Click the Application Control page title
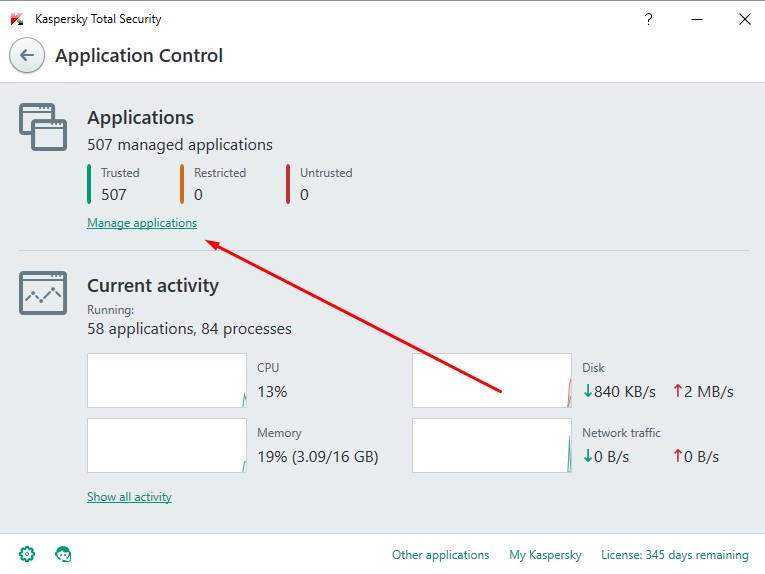Viewport: 765px width, 574px height. (x=139, y=56)
